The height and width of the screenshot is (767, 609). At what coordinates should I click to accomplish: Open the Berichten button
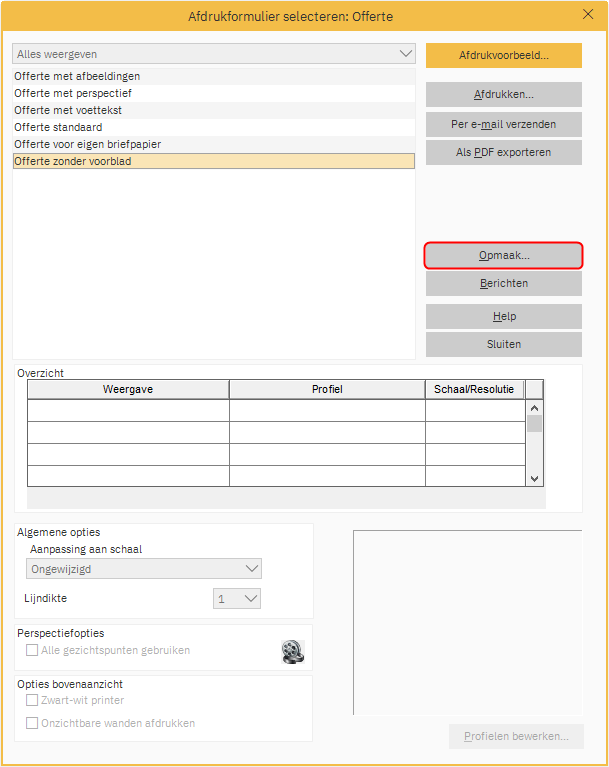click(504, 284)
